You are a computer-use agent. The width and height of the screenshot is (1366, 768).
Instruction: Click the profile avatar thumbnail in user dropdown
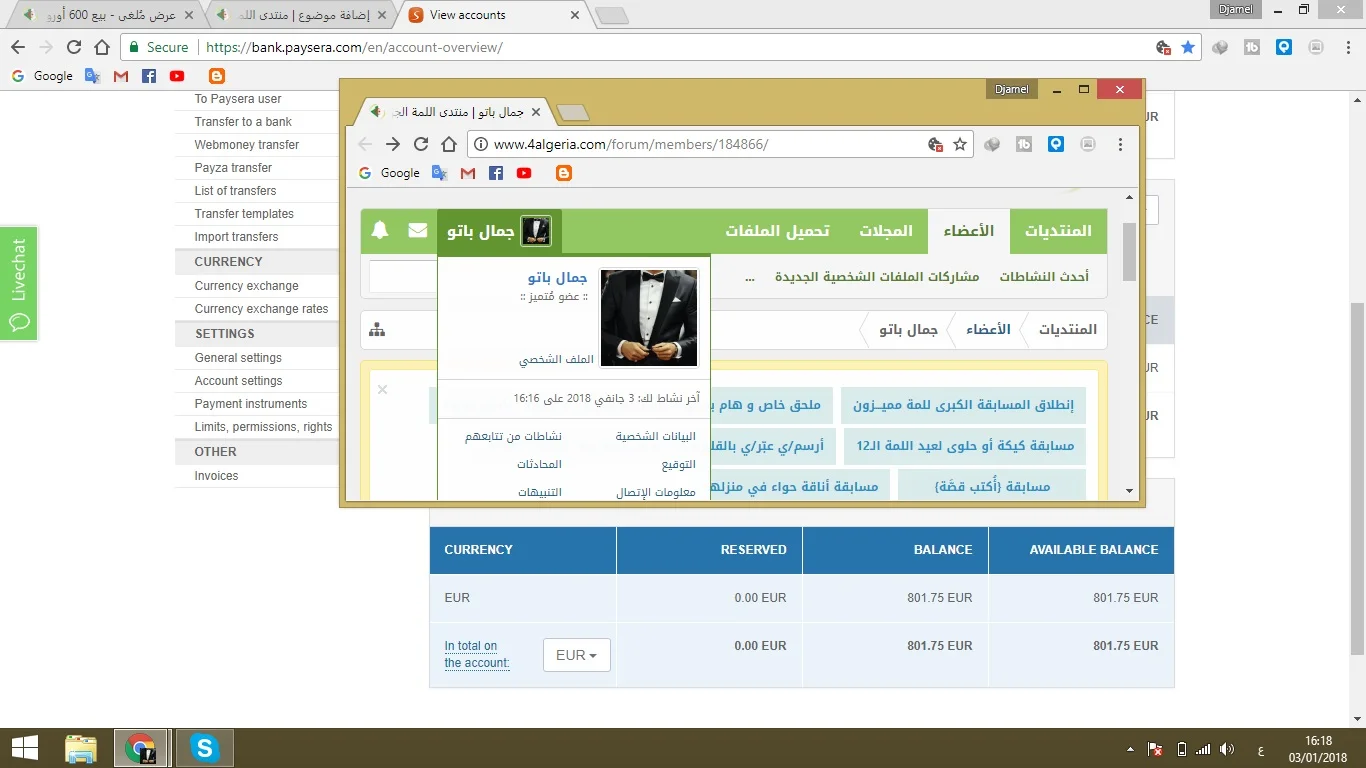point(648,318)
